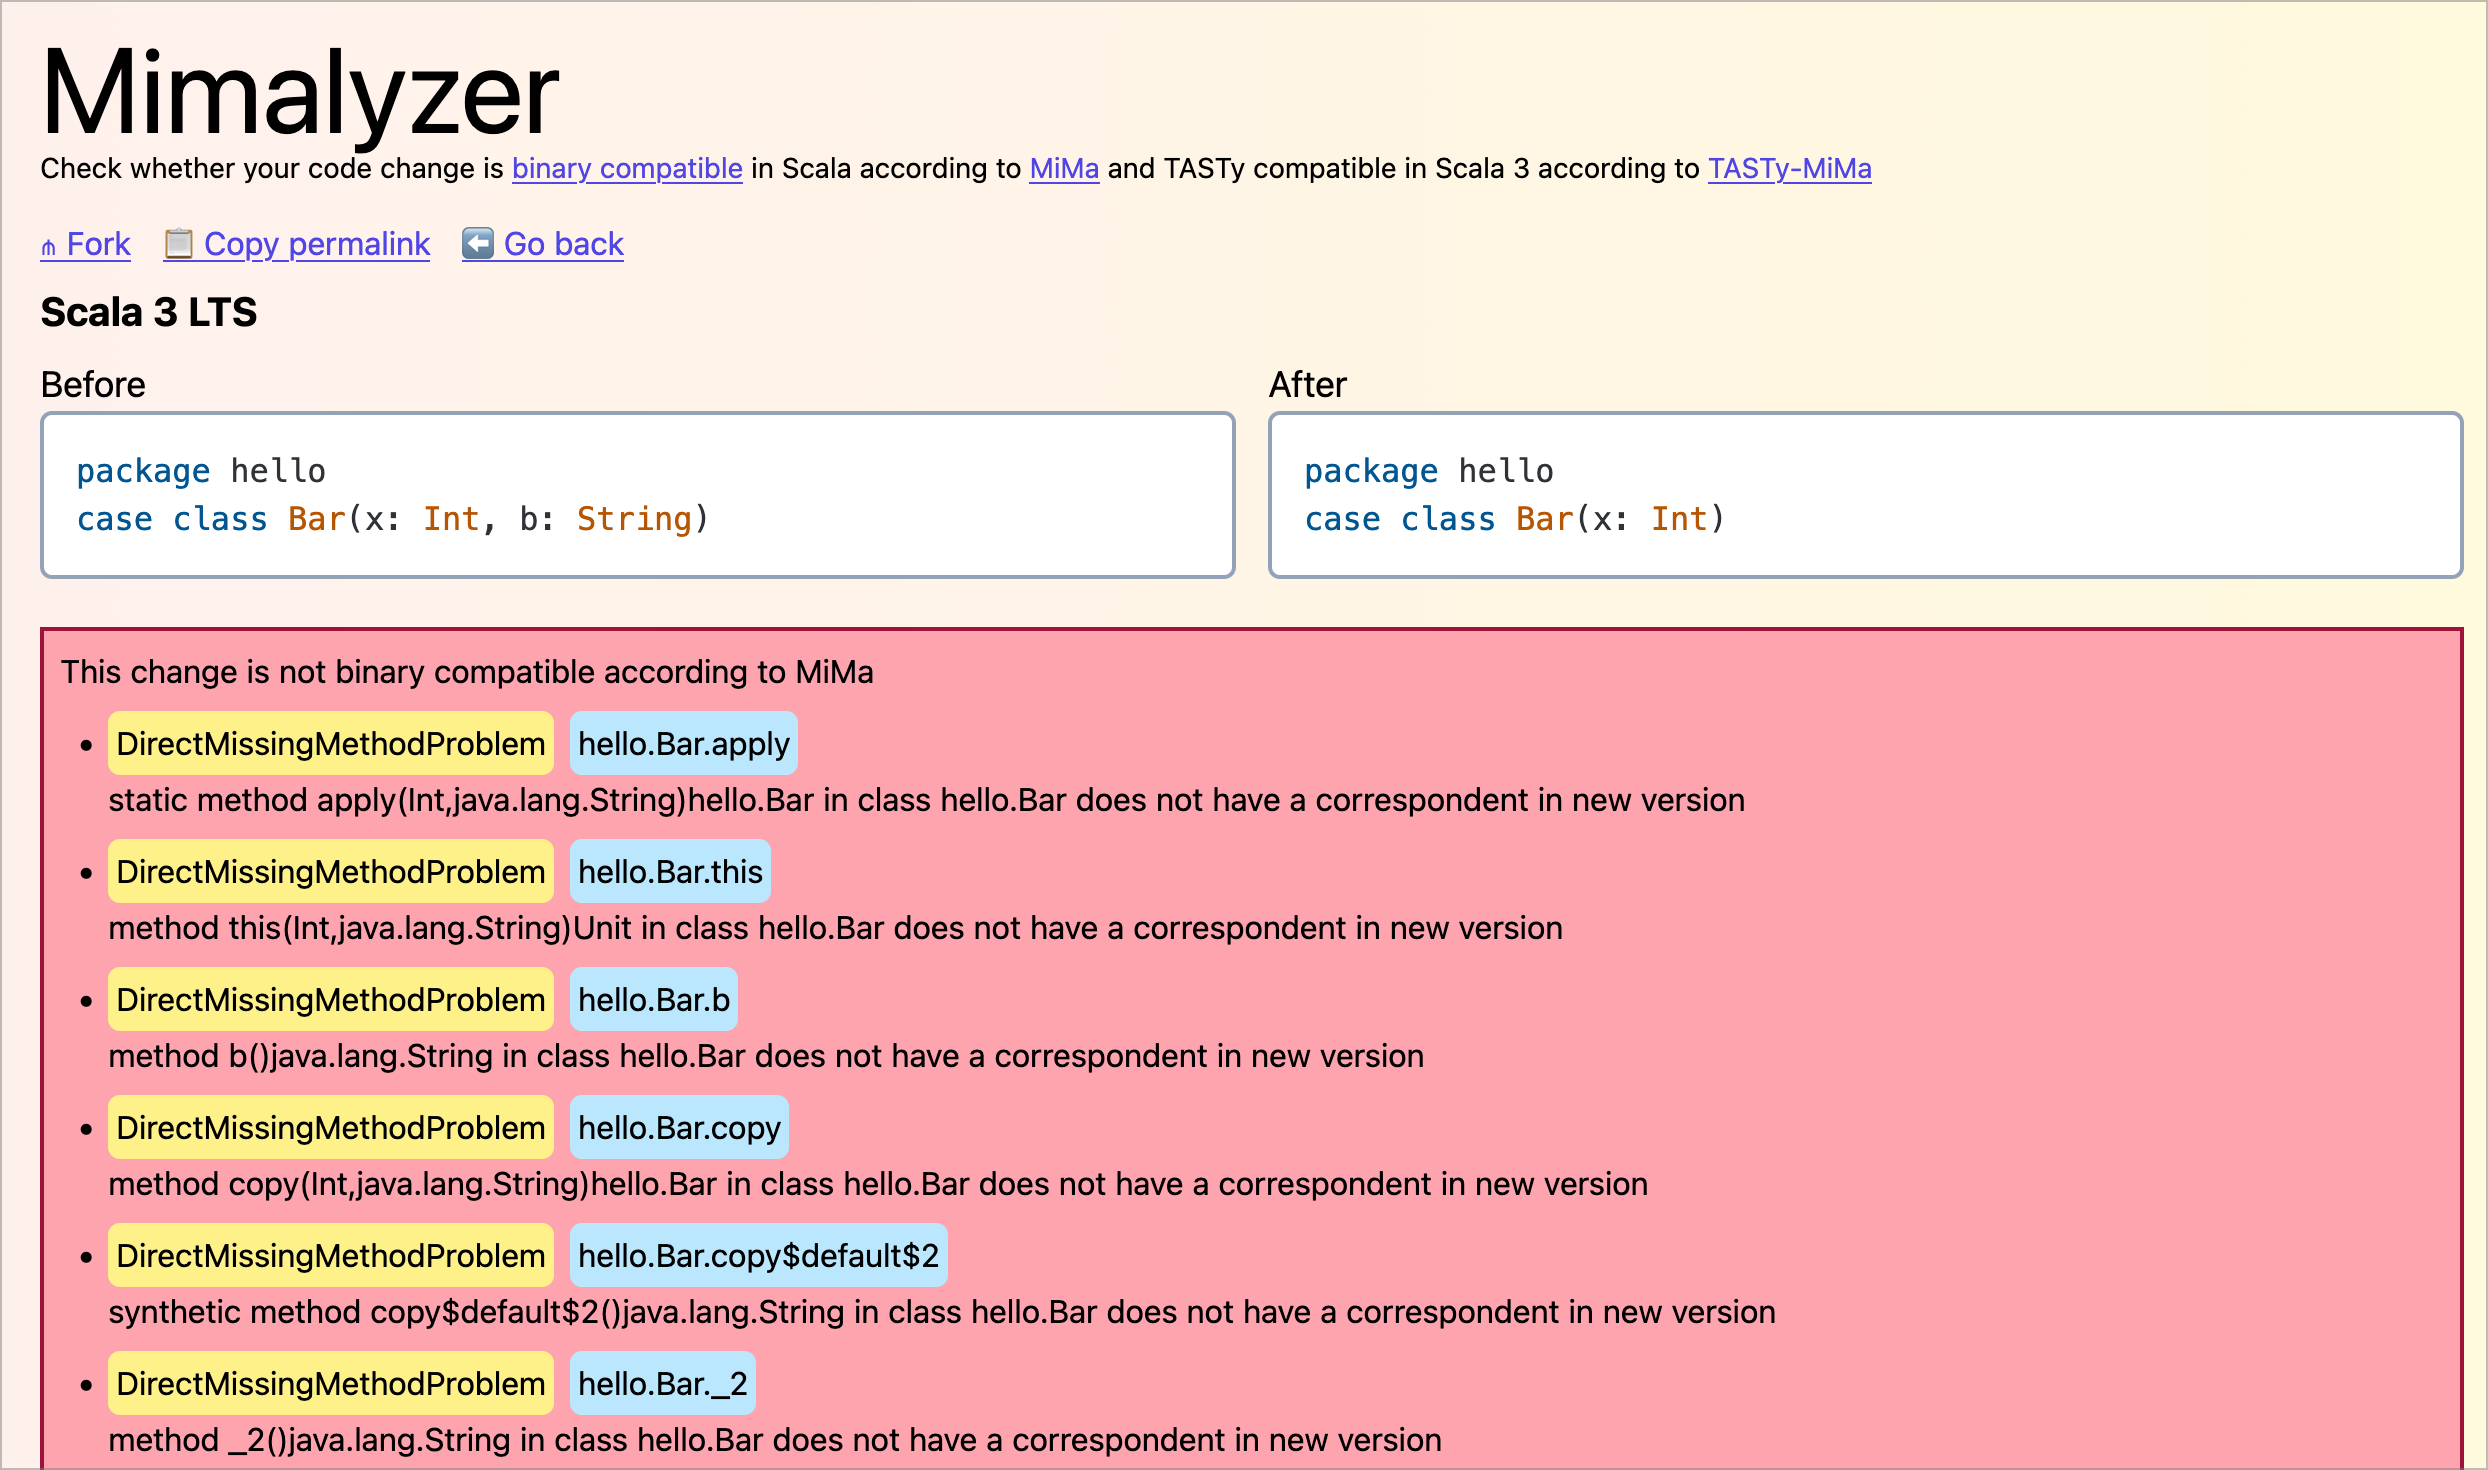
Task: Click the hello.Bar.b blue tag
Action: [x=653, y=1000]
